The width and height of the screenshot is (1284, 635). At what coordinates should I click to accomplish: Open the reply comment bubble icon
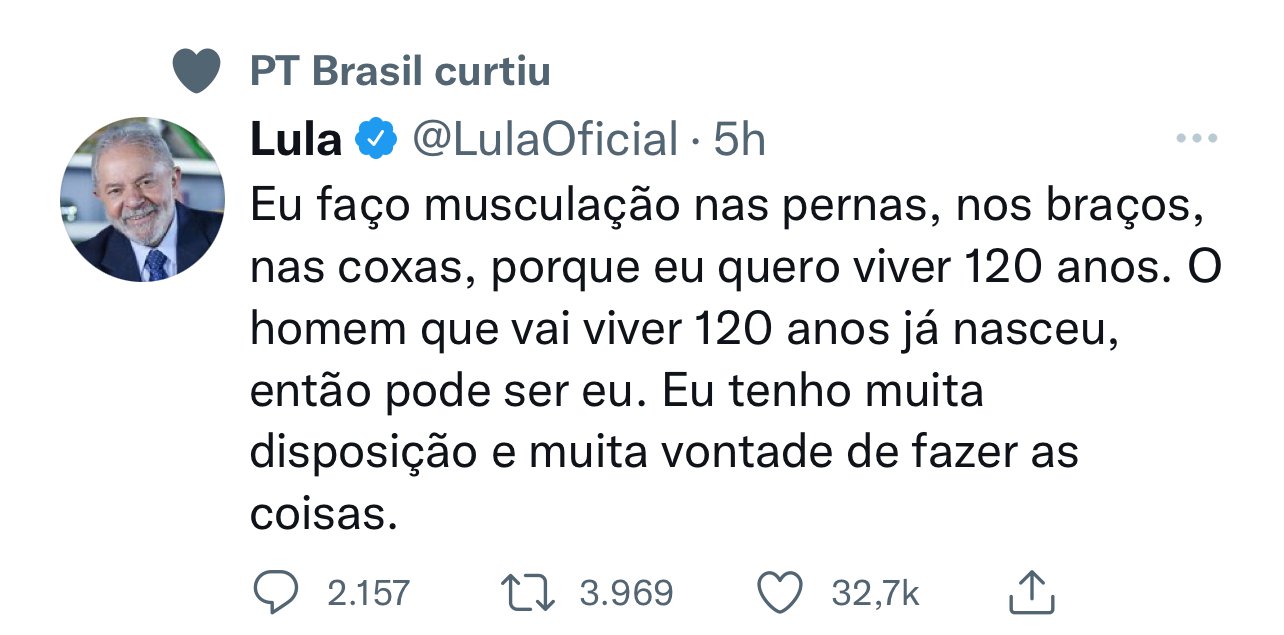275,593
